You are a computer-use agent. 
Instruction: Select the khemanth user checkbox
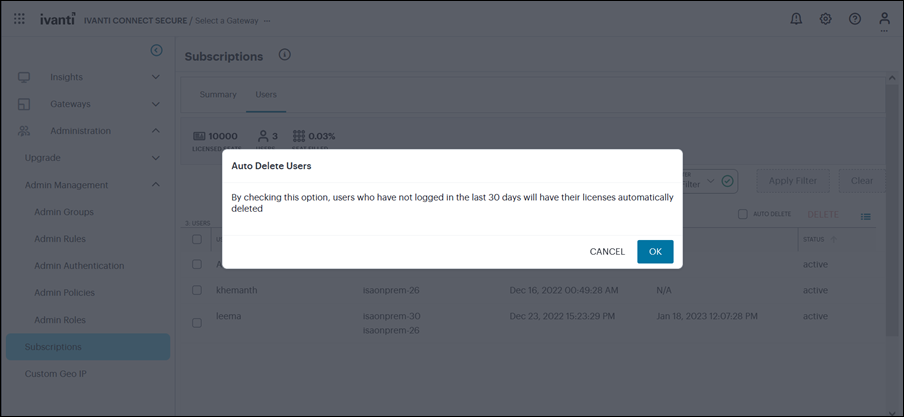click(197, 290)
